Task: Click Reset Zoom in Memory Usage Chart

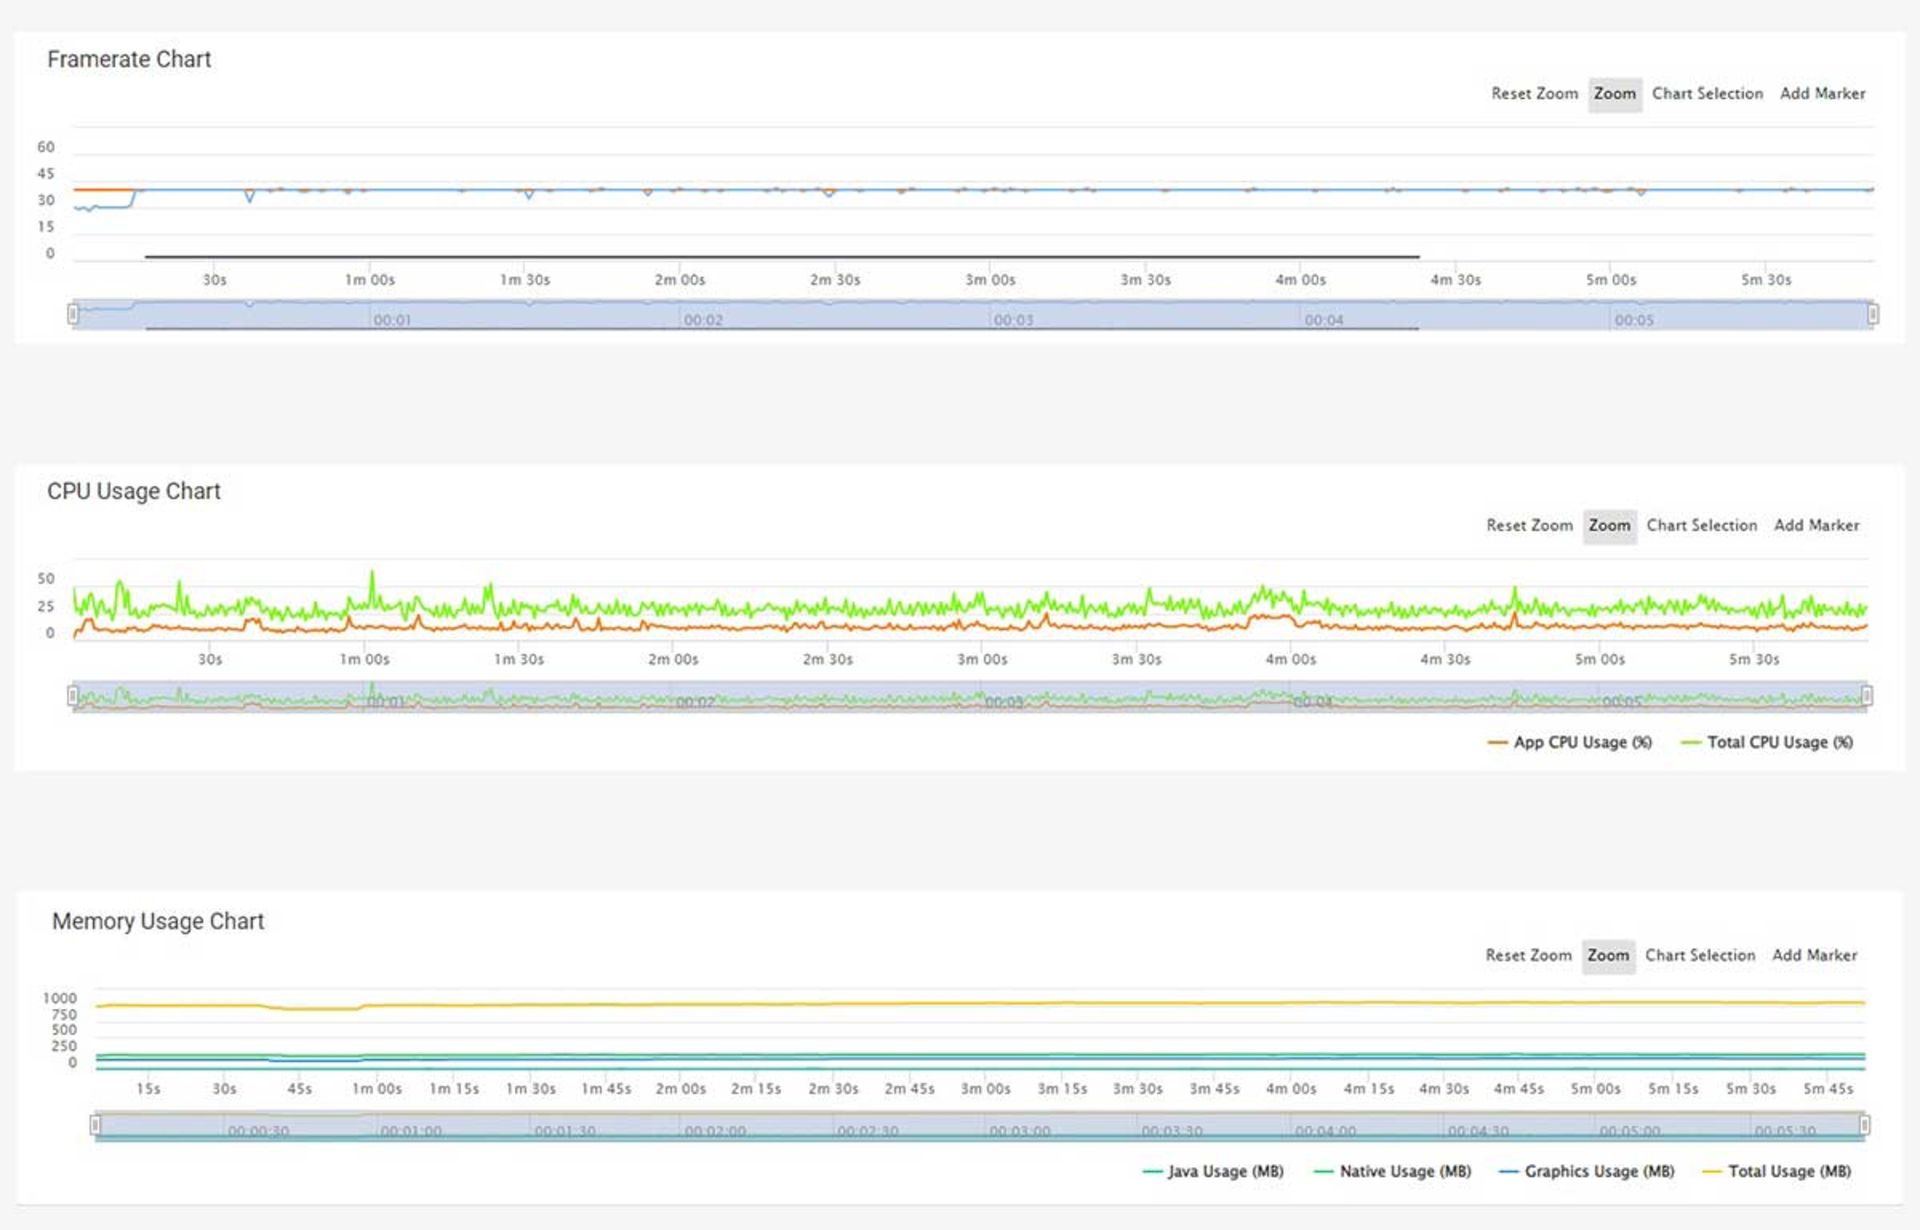Action: pyautogui.click(x=1528, y=955)
